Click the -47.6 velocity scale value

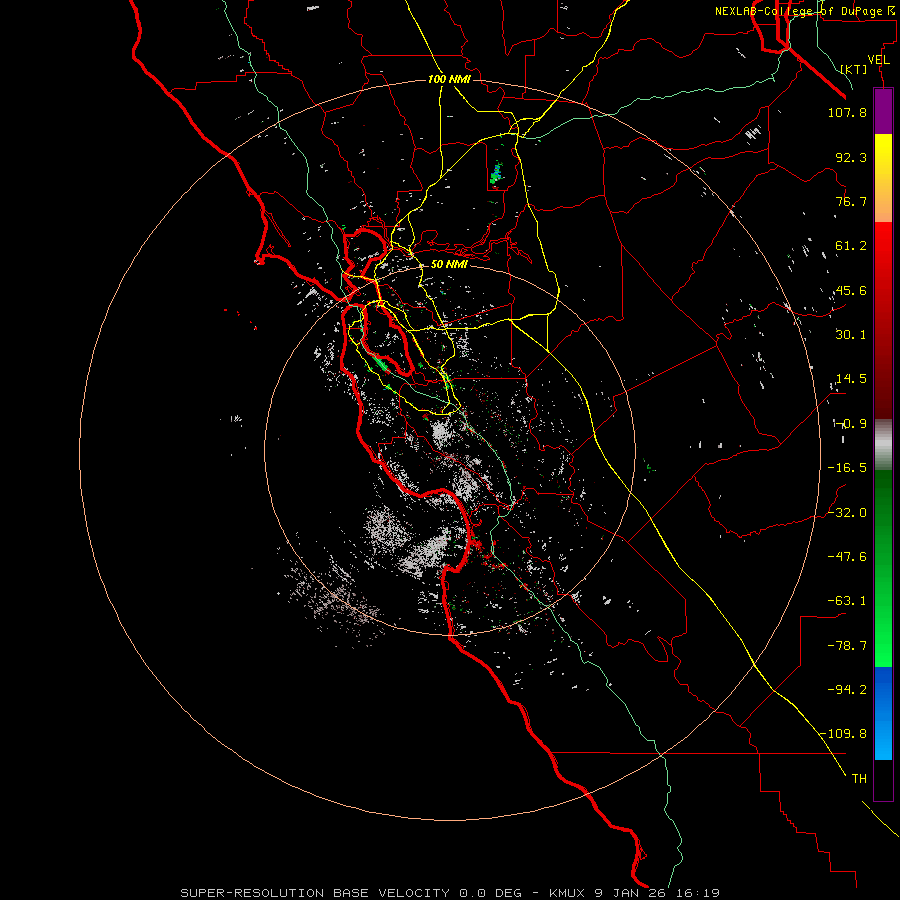[847, 557]
